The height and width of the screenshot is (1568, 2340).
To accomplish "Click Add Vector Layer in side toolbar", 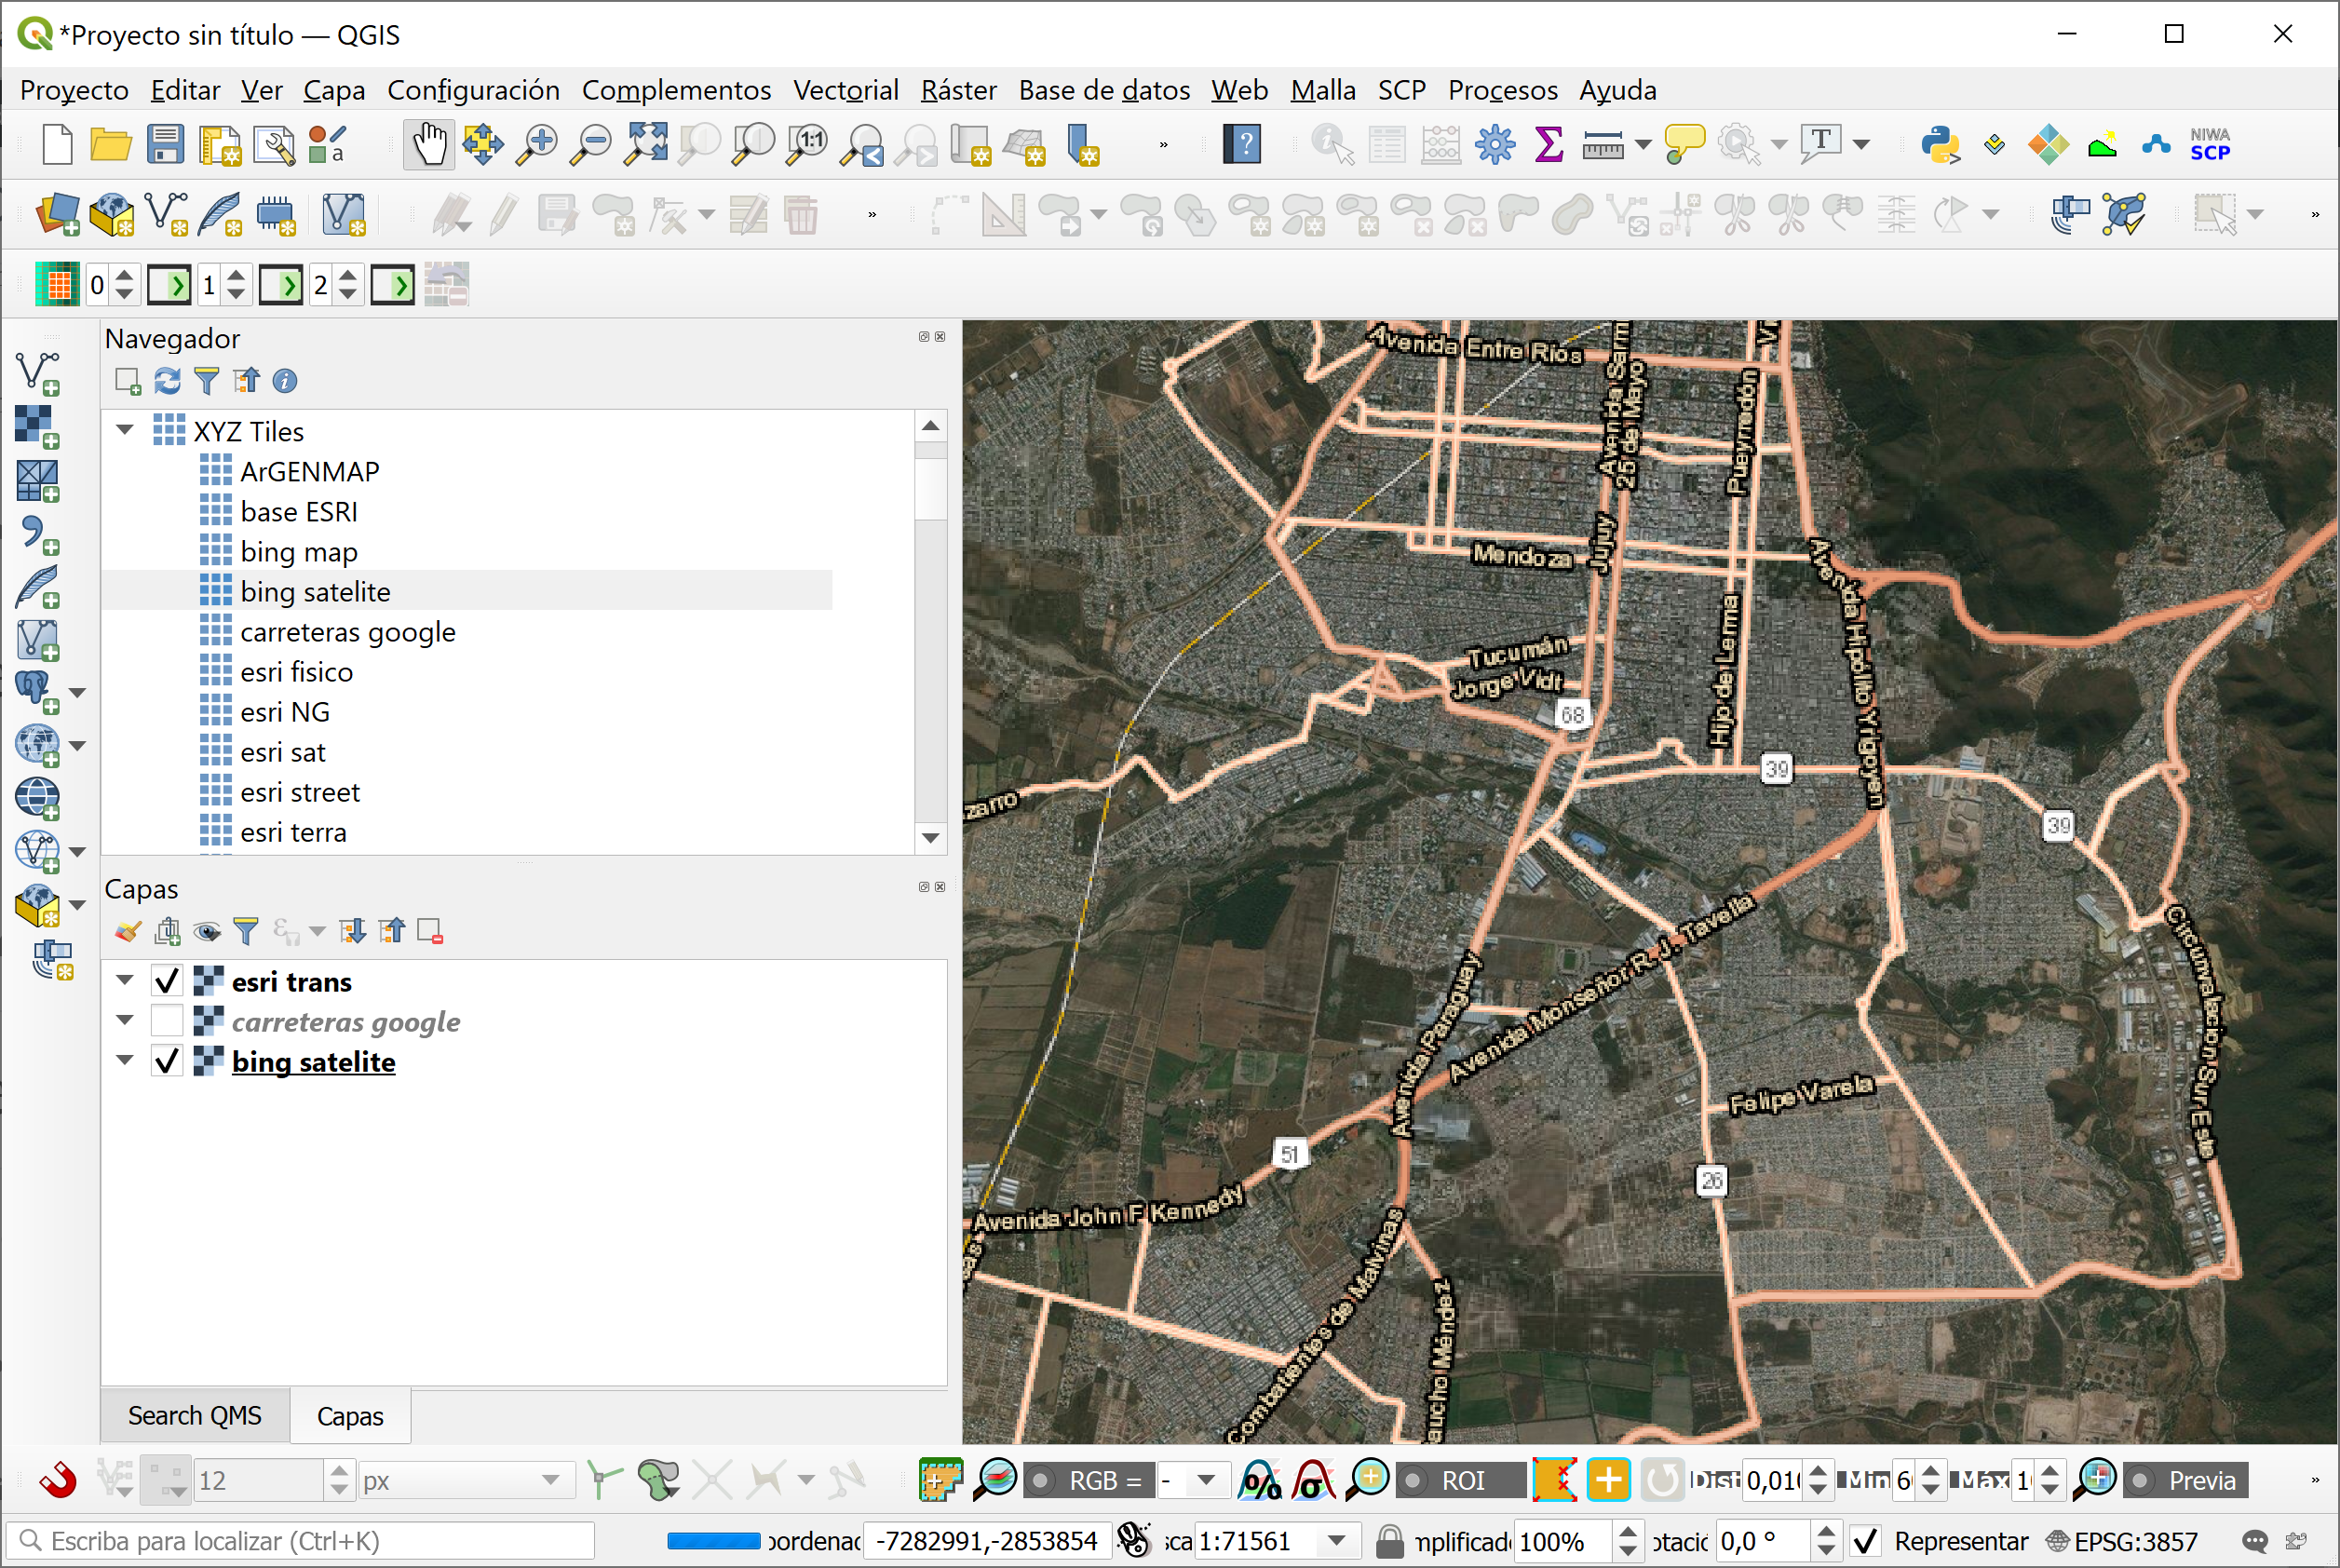I will point(38,374).
